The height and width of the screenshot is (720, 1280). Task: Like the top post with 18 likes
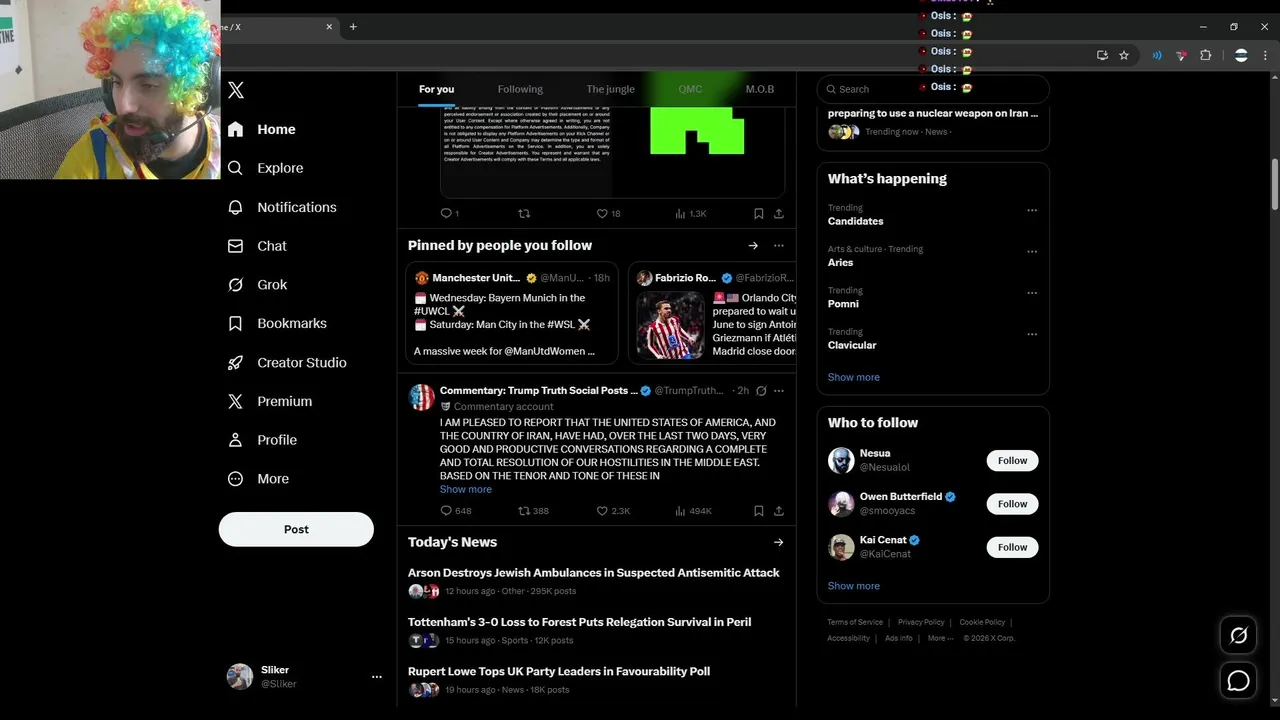pos(608,213)
